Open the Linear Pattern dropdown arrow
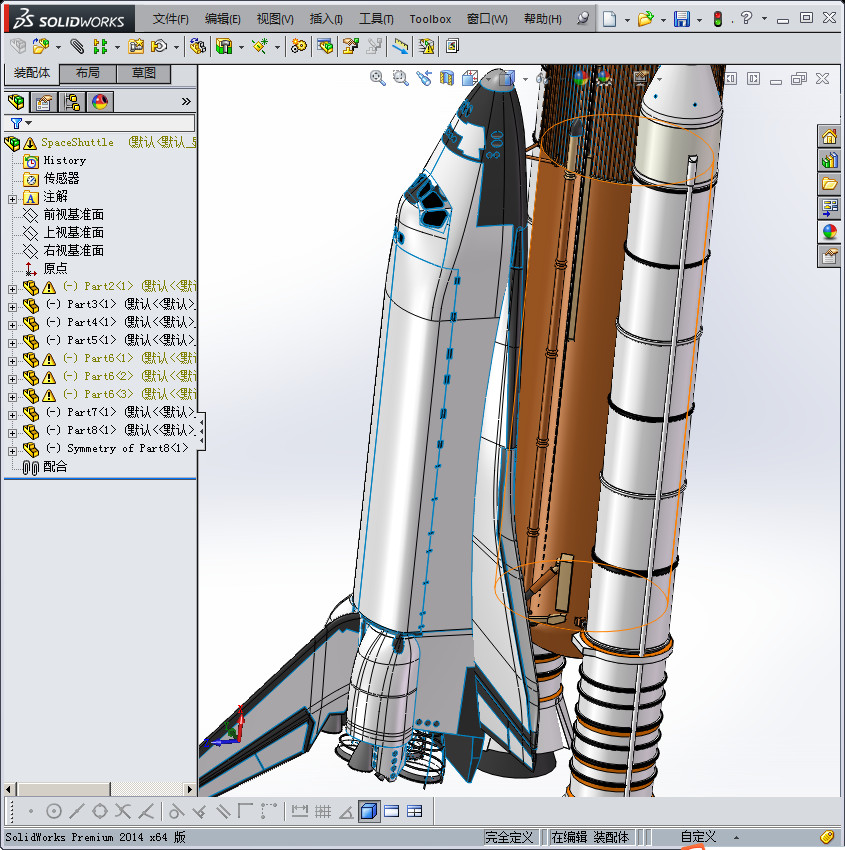This screenshot has height=850, width=845. point(117,48)
